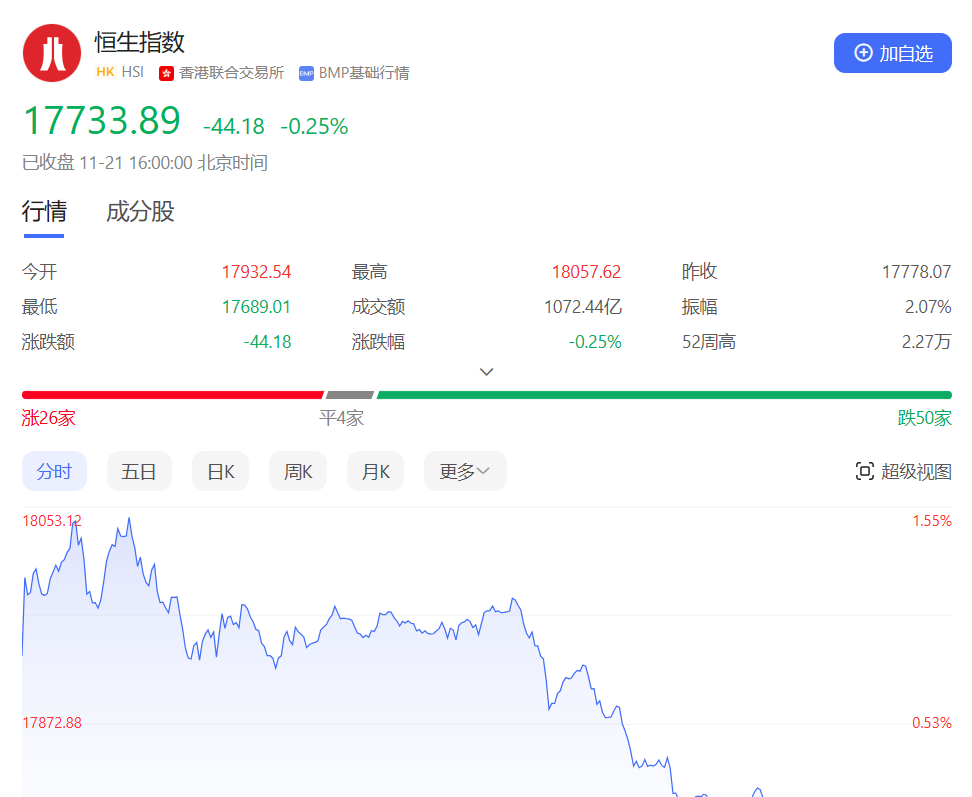Click the BMP basic quotes icon

(306, 74)
